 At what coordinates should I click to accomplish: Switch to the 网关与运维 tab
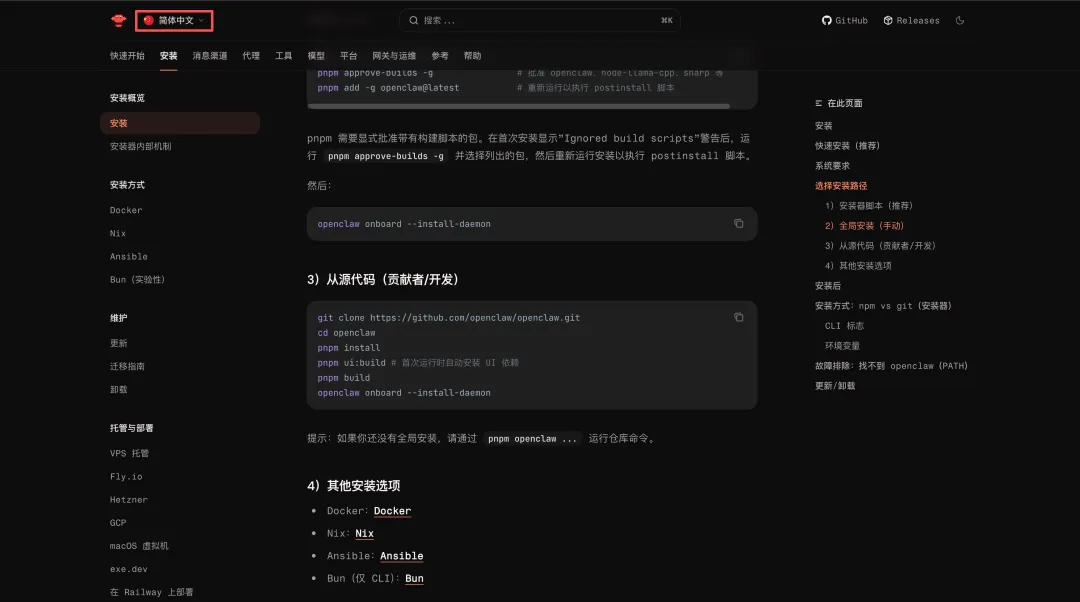point(394,56)
